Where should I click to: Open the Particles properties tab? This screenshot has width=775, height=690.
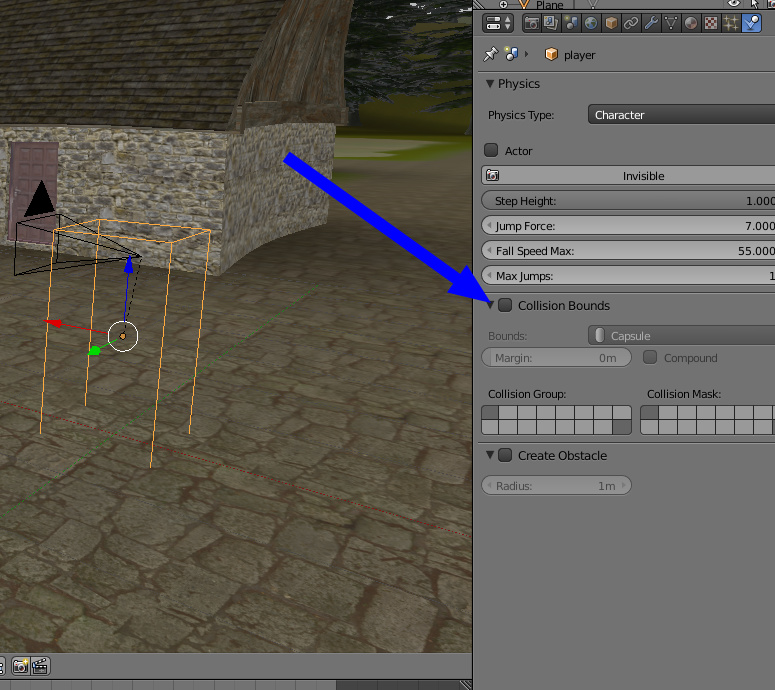(x=731, y=23)
